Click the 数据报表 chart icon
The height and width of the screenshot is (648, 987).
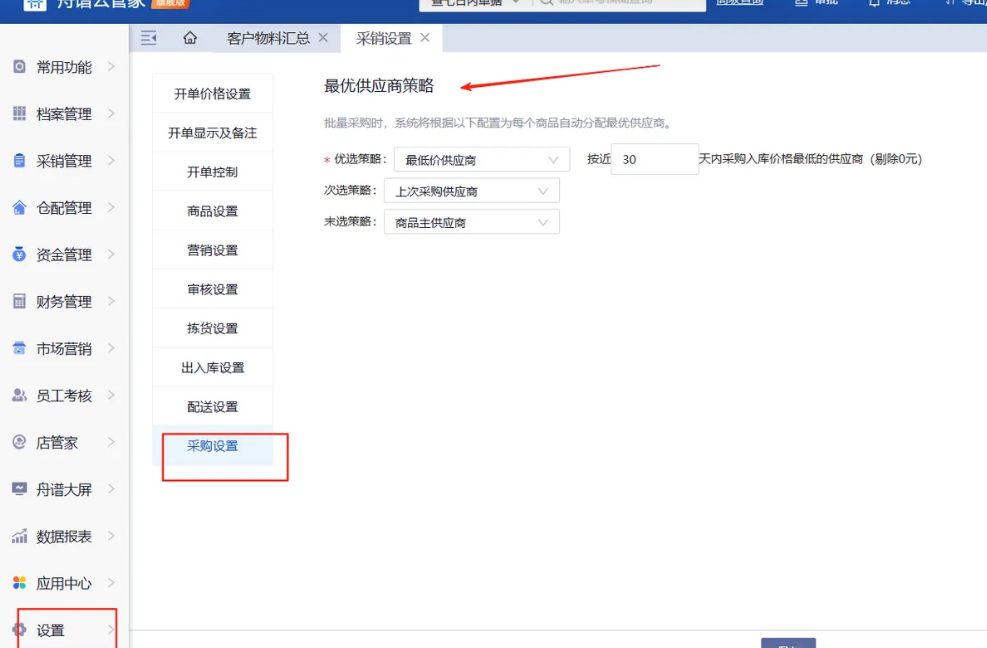coord(19,537)
